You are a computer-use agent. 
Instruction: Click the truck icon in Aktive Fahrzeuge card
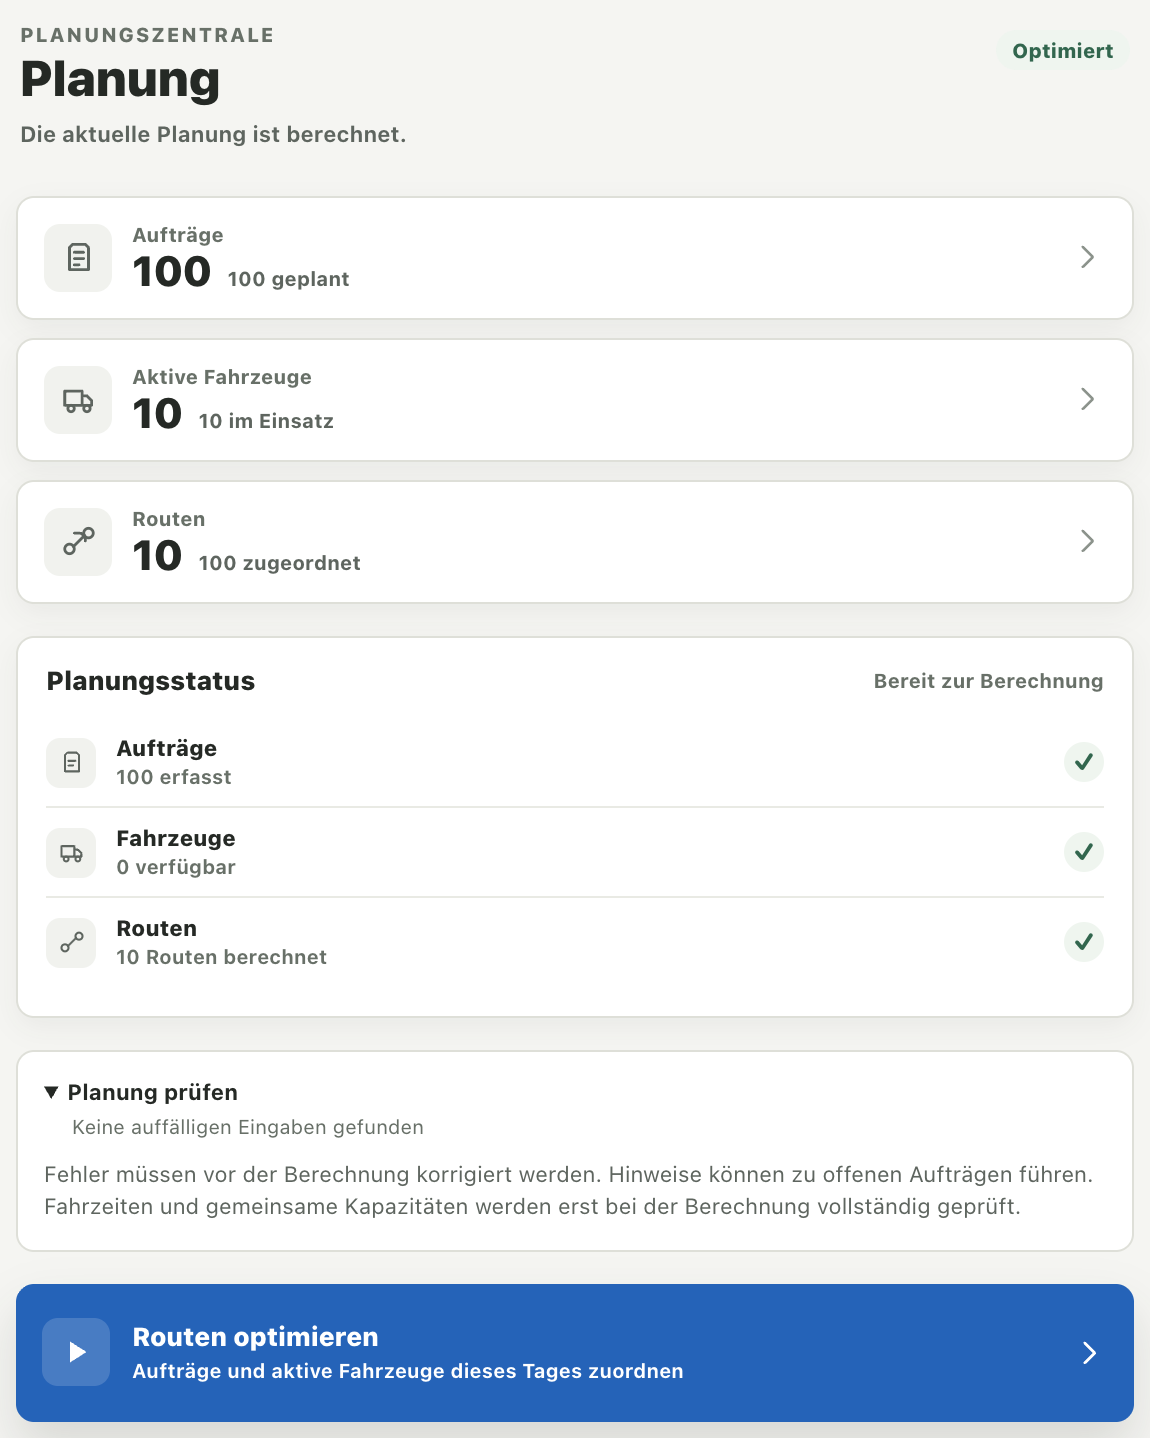(78, 400)
